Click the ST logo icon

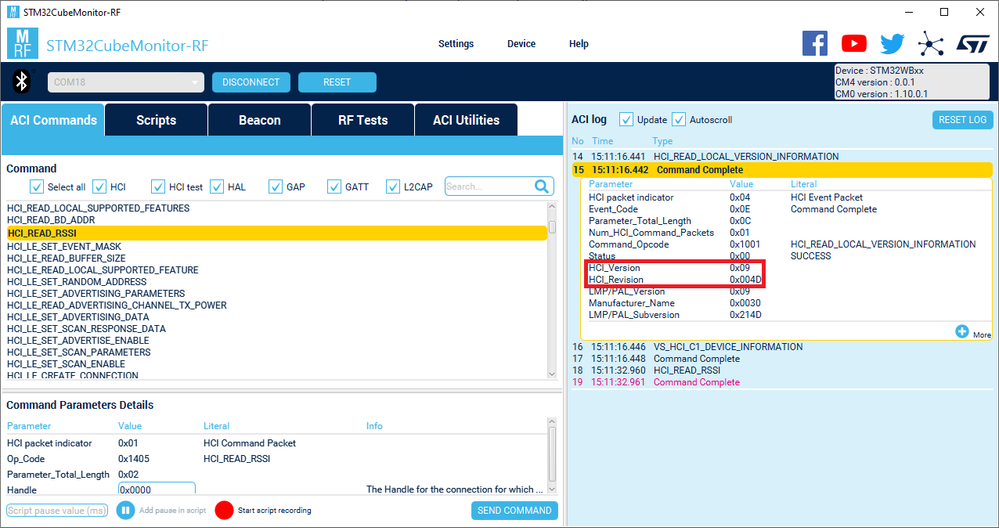(x=973, y=43)
